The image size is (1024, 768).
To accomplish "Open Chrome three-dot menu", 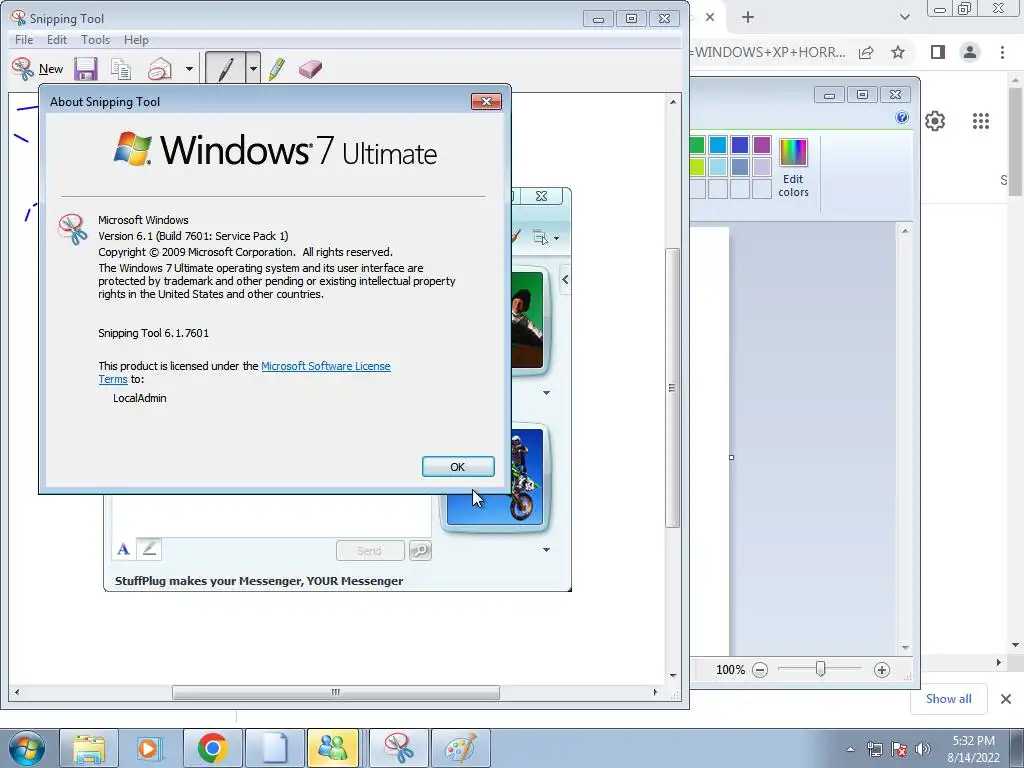I will click(1002, 52).
